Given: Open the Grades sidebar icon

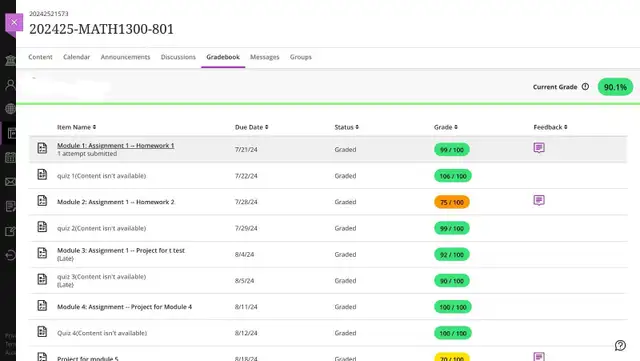Looking at the screenshot, I should tap(11, 206).
